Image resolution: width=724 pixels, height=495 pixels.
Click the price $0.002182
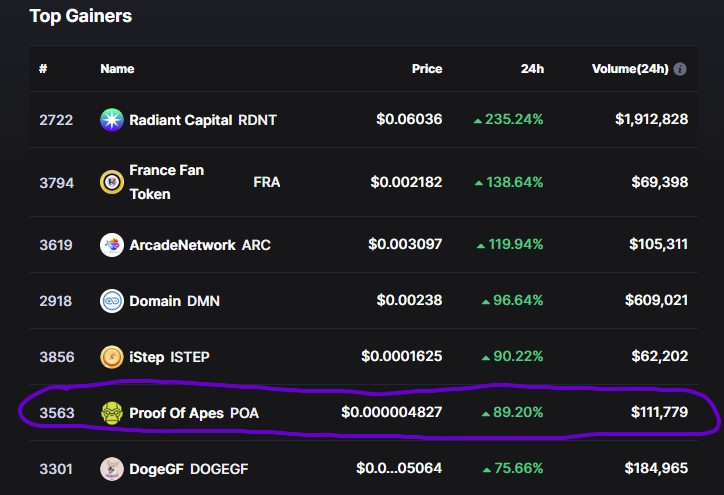tap(406, 182)
